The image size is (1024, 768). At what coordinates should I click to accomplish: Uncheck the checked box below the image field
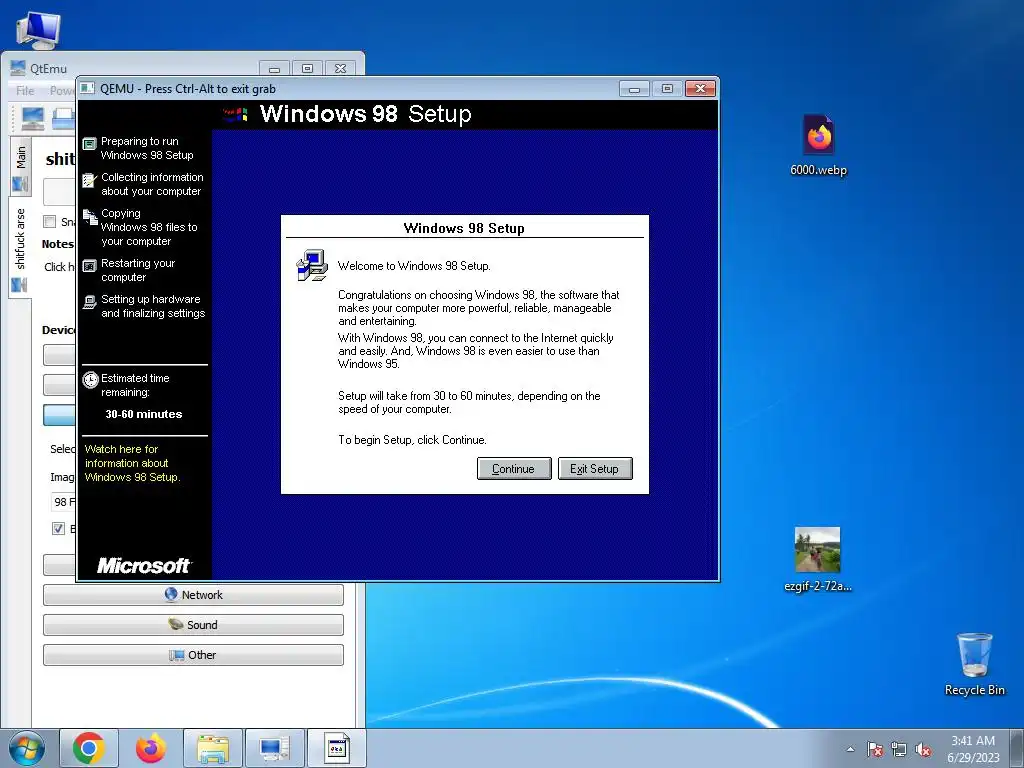(58, 528)
